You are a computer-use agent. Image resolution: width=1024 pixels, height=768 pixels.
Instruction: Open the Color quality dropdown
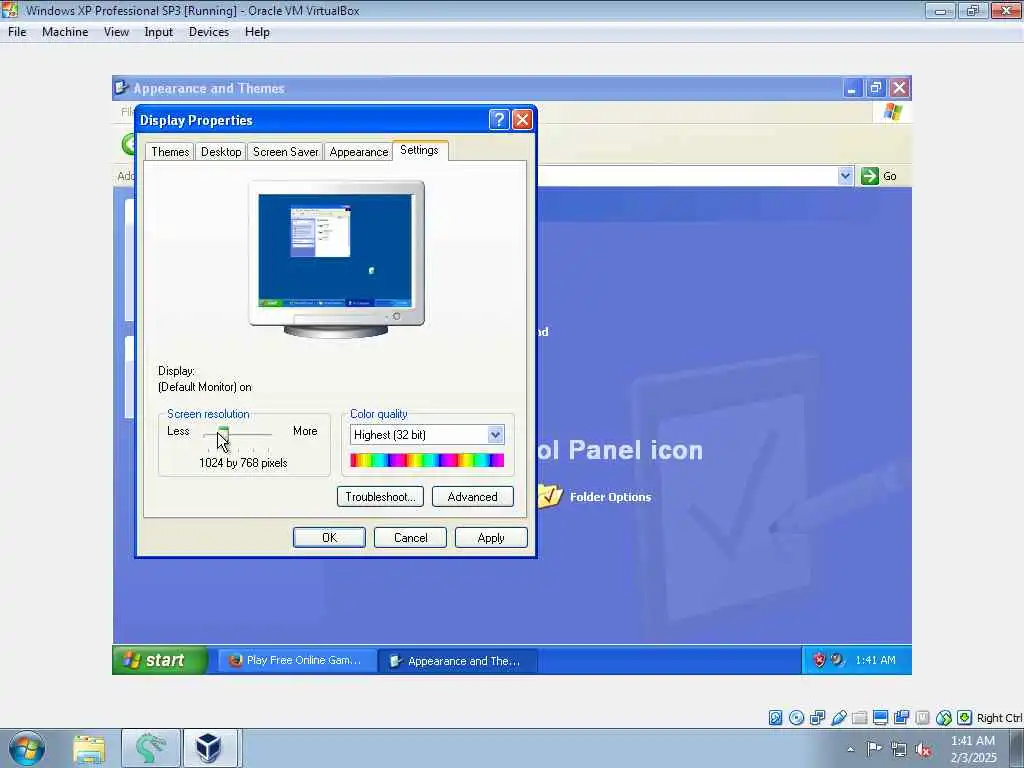coord(496,434)
